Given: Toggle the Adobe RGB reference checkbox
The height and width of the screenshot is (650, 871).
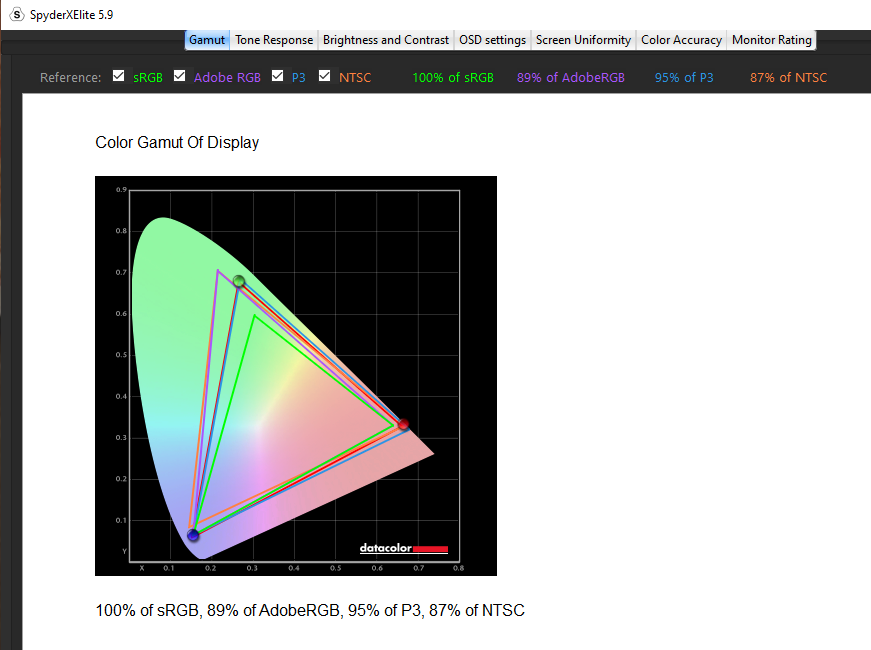Looking at the screenshot, I should [180, 76].
